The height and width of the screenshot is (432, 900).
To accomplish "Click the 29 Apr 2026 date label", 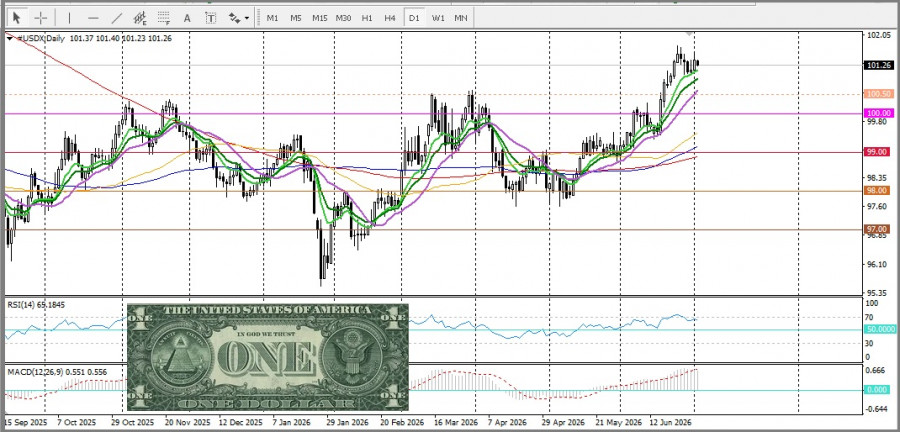I will (562, 421).
